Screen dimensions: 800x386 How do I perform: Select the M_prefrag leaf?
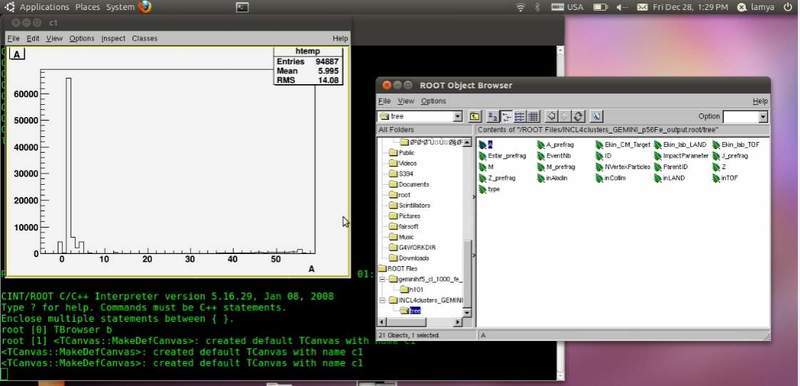[556, 167]
